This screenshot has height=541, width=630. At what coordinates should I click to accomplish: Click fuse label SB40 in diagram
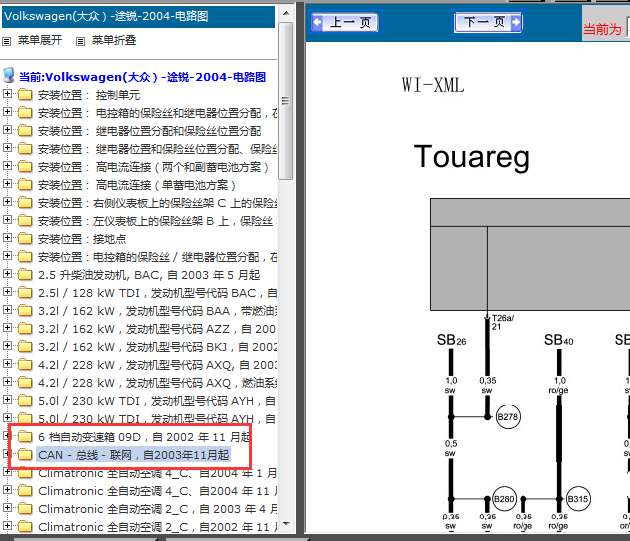click(x=558, y=340)
